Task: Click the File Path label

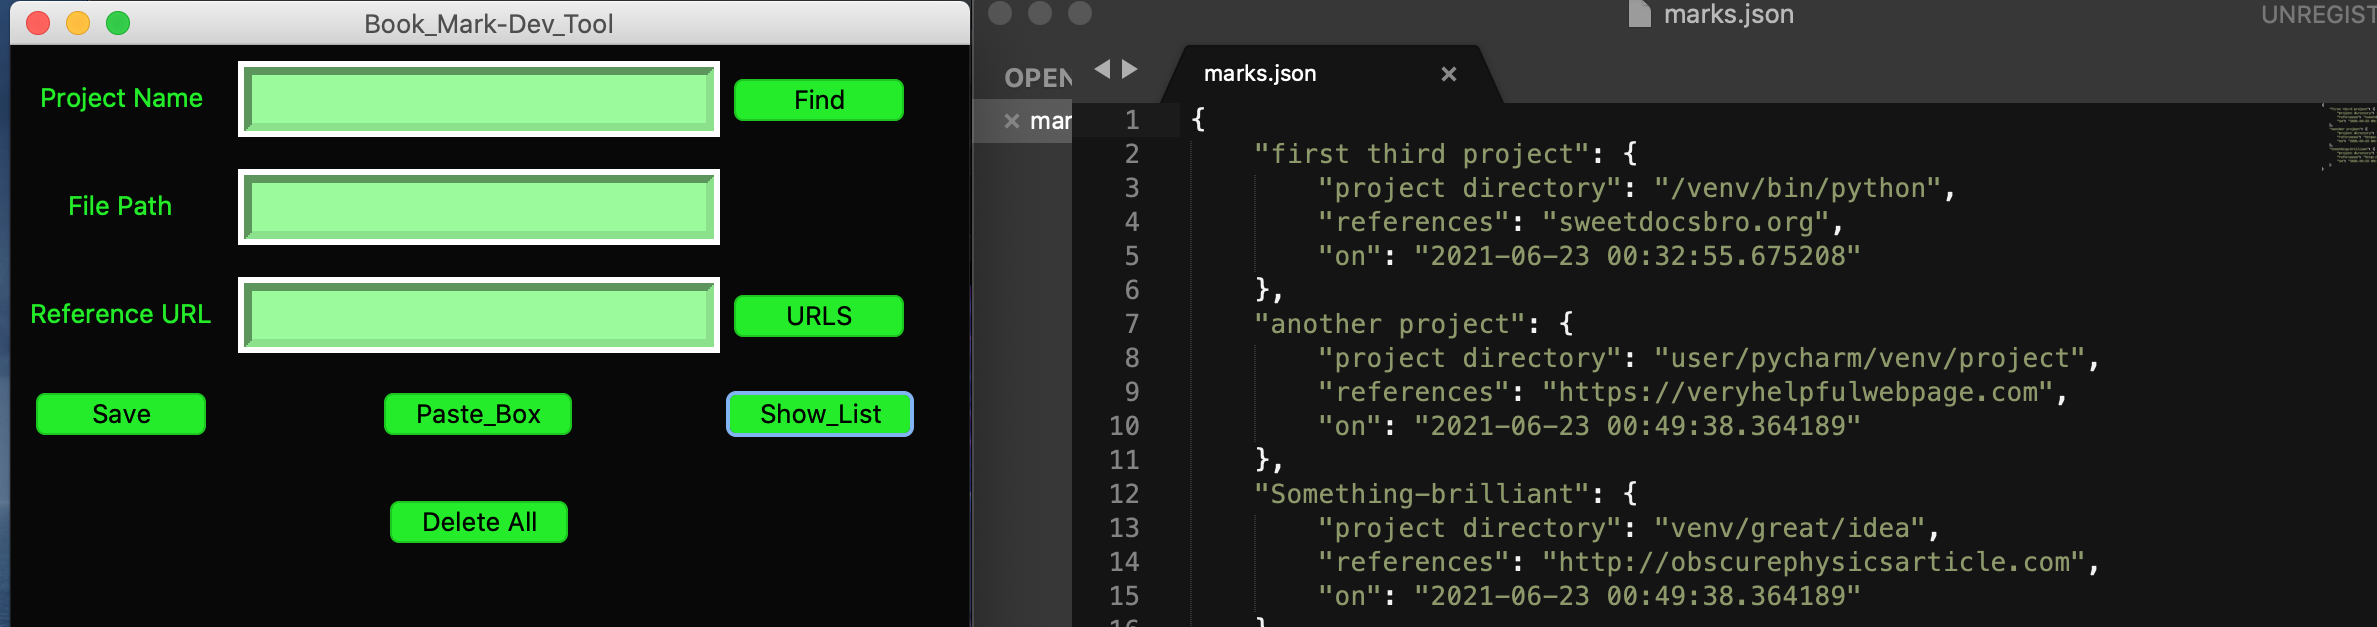Action: (120, 206)
